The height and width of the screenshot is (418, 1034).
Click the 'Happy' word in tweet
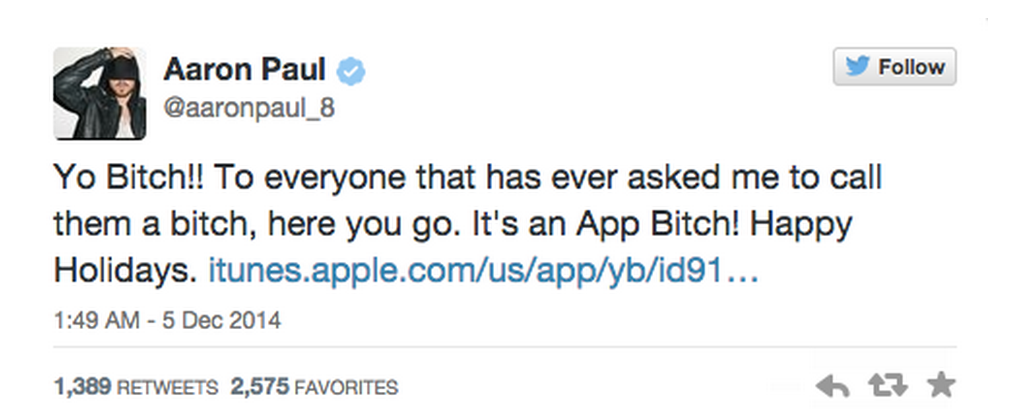[x=801, y=226]
